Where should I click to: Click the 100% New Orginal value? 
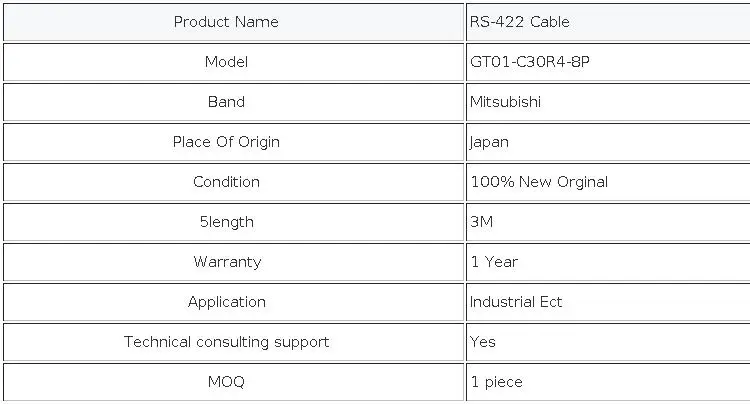tap(539, 182)
